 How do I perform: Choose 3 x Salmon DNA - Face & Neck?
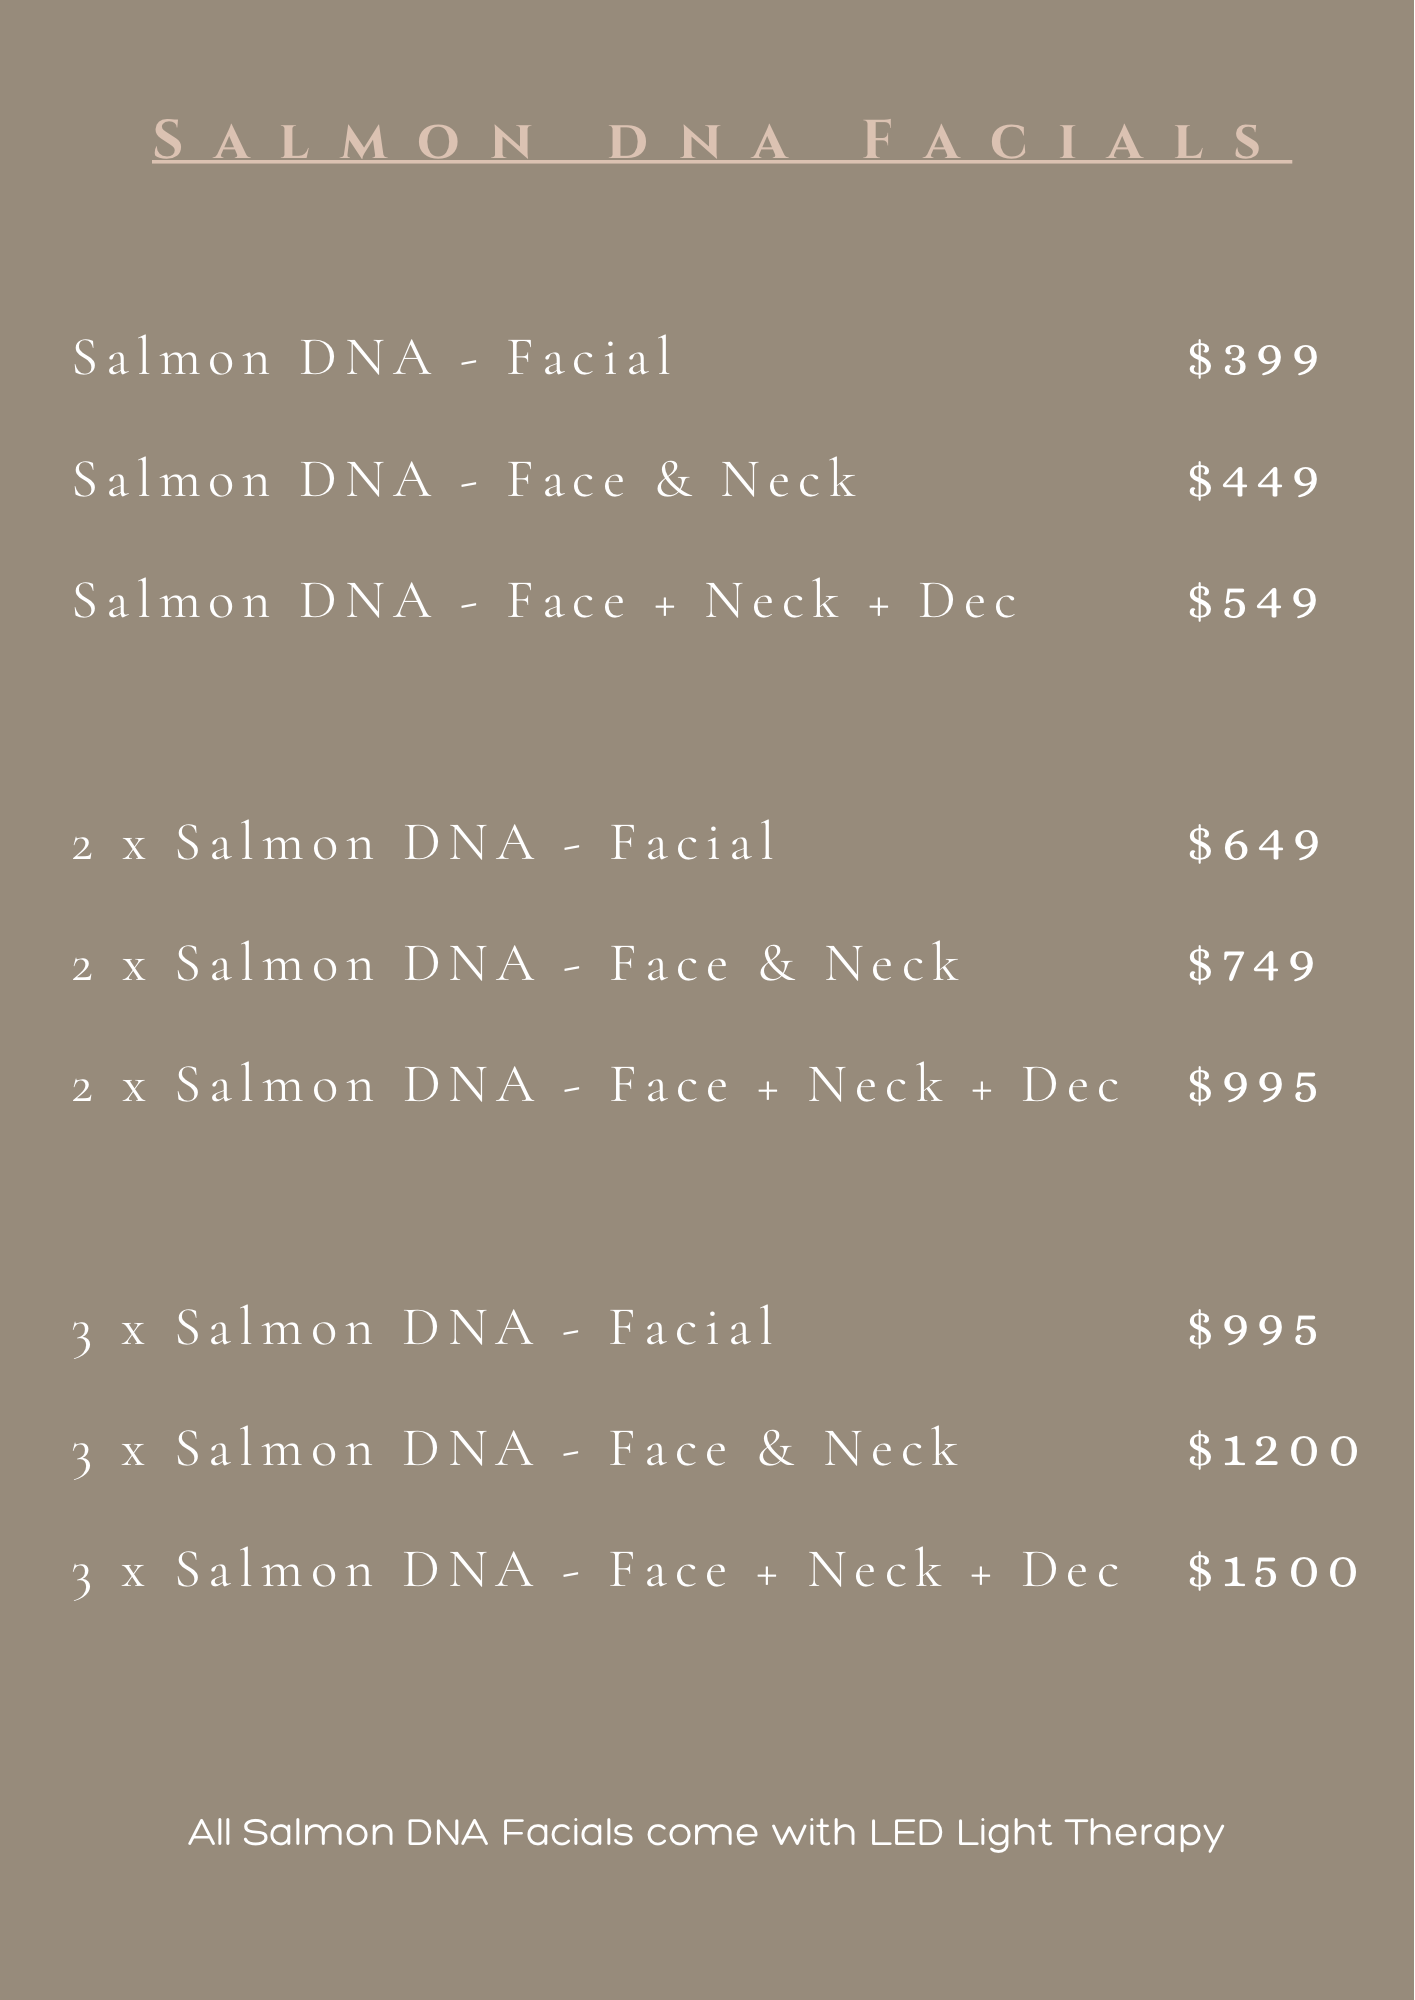[516, 1450]
